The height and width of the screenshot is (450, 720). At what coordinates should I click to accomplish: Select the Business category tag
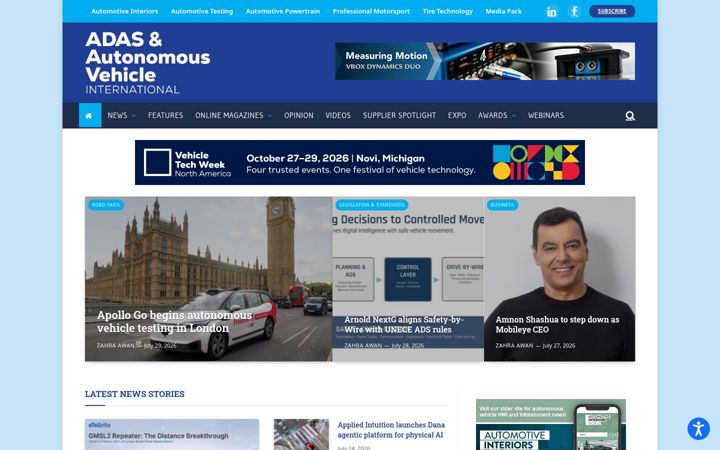coord(502,205)
